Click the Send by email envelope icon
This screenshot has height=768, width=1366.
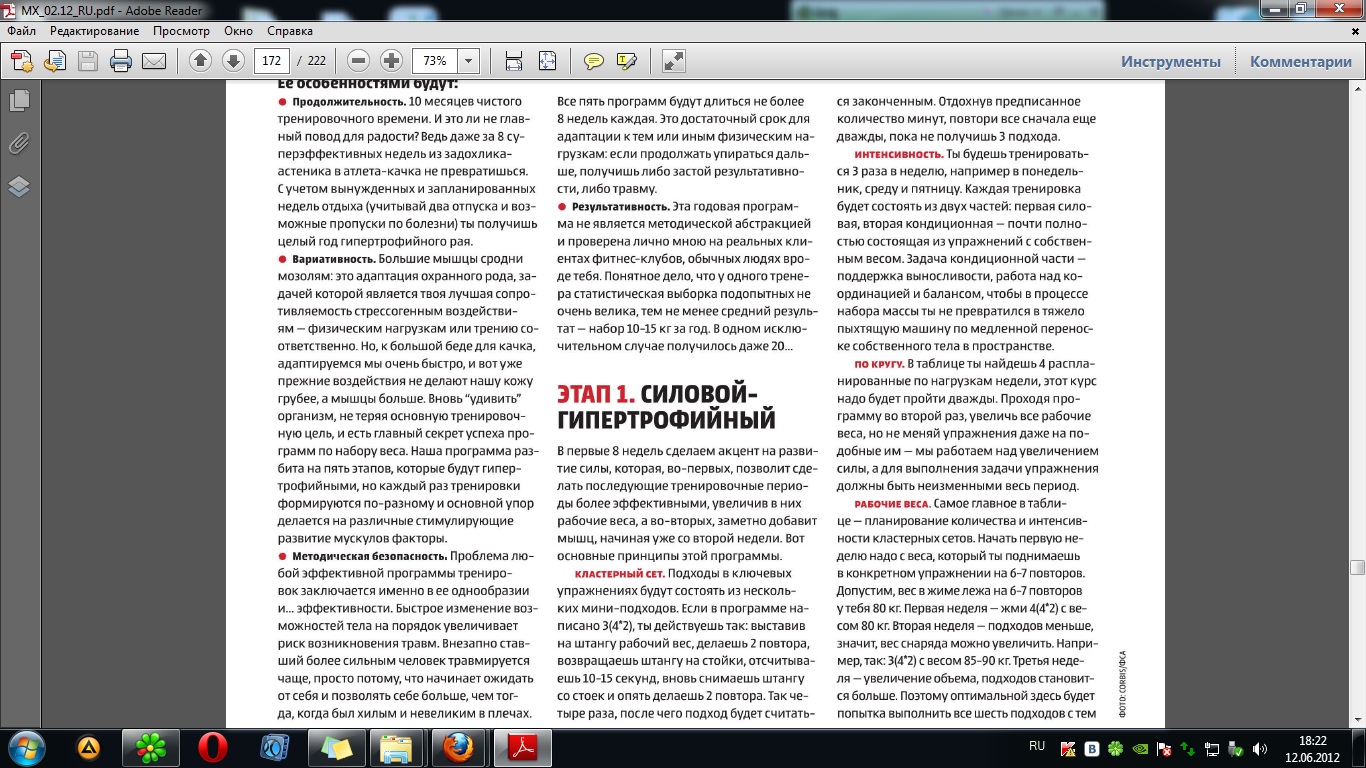[154, 61]
